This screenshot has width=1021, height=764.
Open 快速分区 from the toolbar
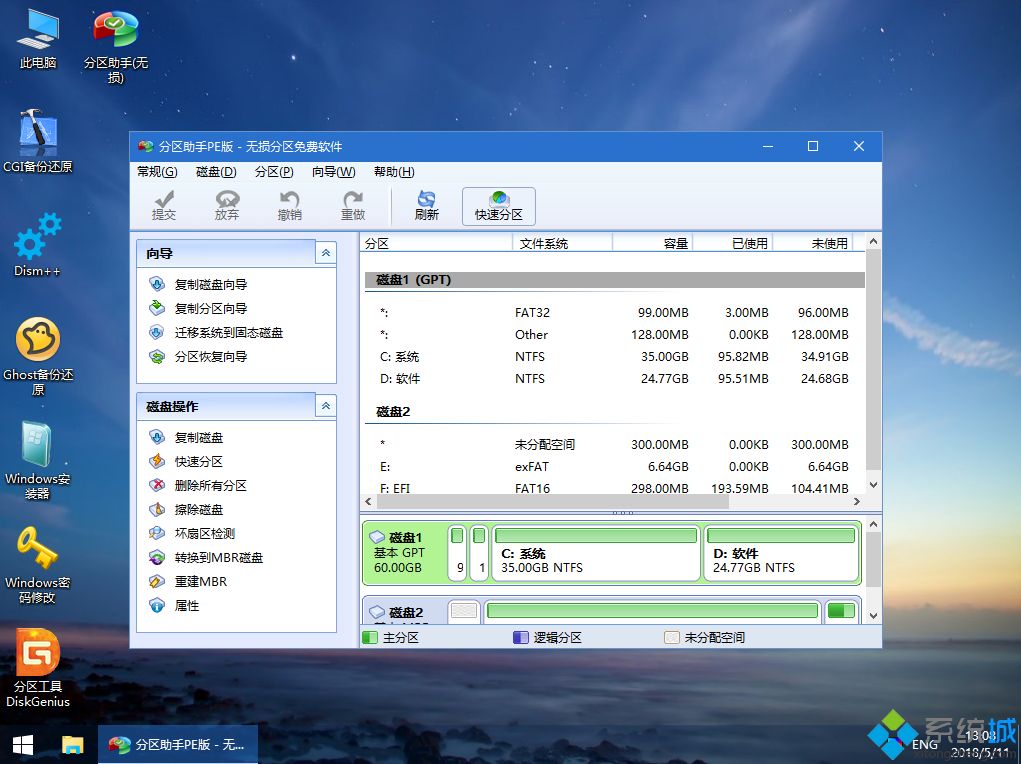pyautogui.click(x=497, y=205)
